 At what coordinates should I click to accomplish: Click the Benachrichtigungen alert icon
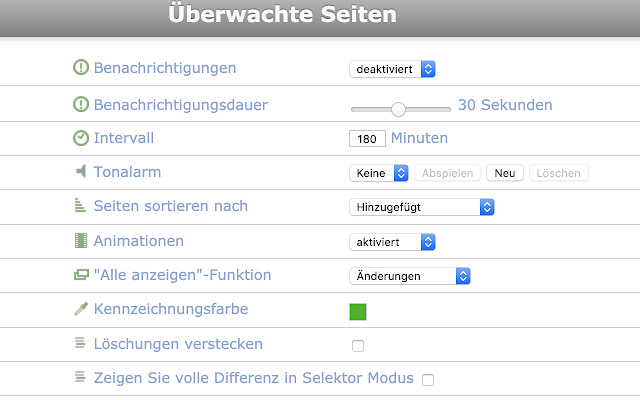coord(81,68)
